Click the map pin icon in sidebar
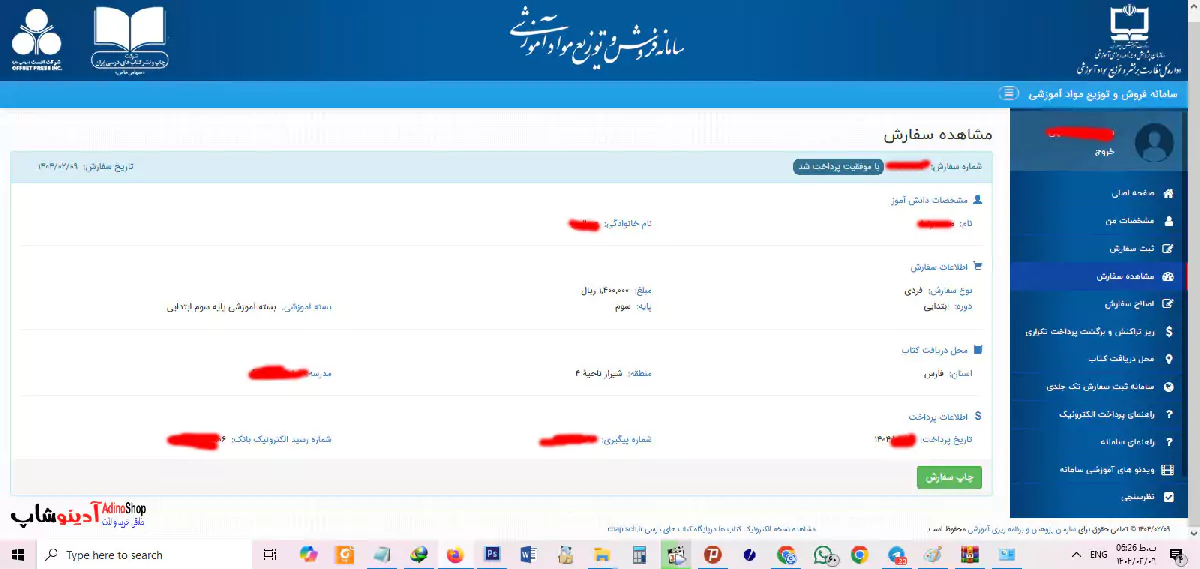Image resolution: width=1200 pixels, height=569 pixels. point(1169,357)
